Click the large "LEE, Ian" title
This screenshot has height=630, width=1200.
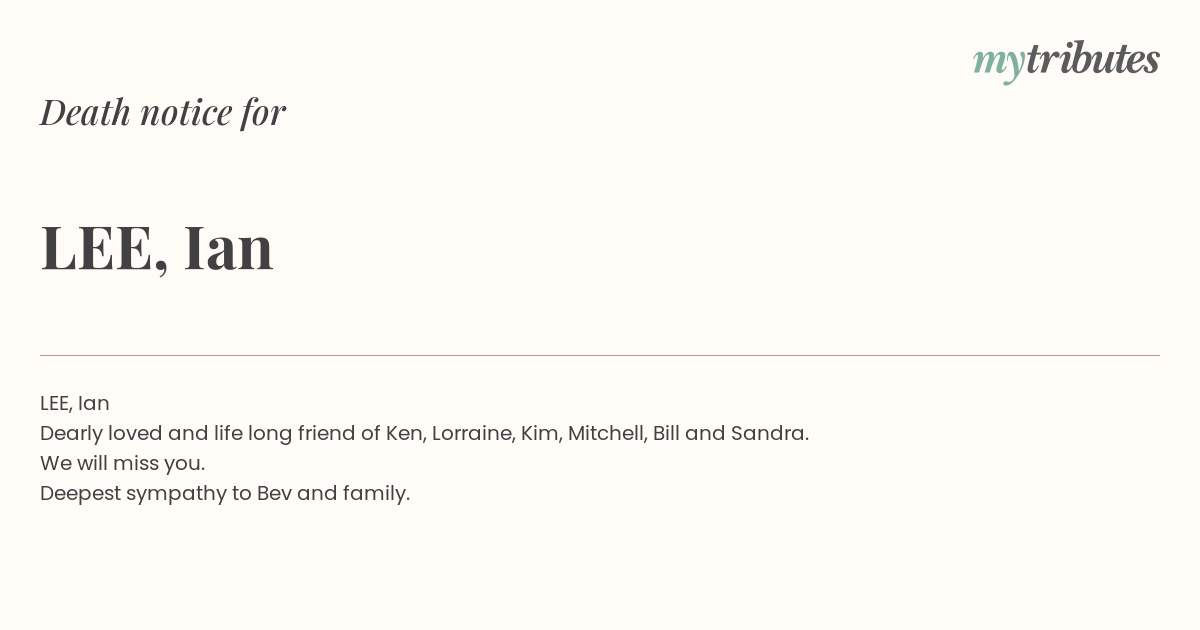coord(157,247)
